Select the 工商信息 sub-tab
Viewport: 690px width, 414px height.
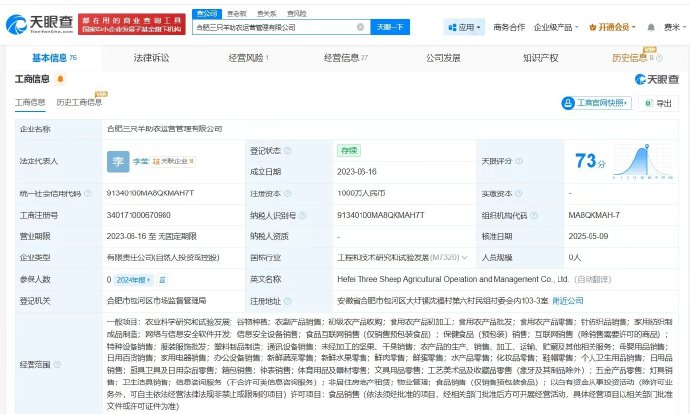(x=30, y=103)
